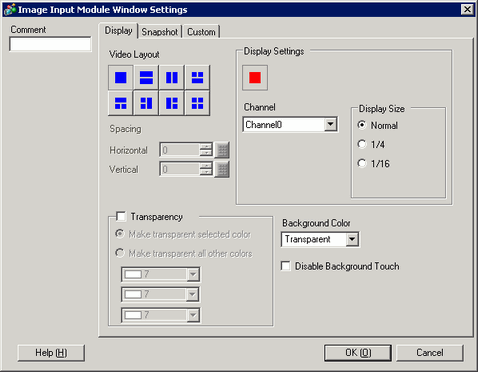Choose Make transparent selected color option
This screenshot has height=372, width=478.
pos(120,234)
